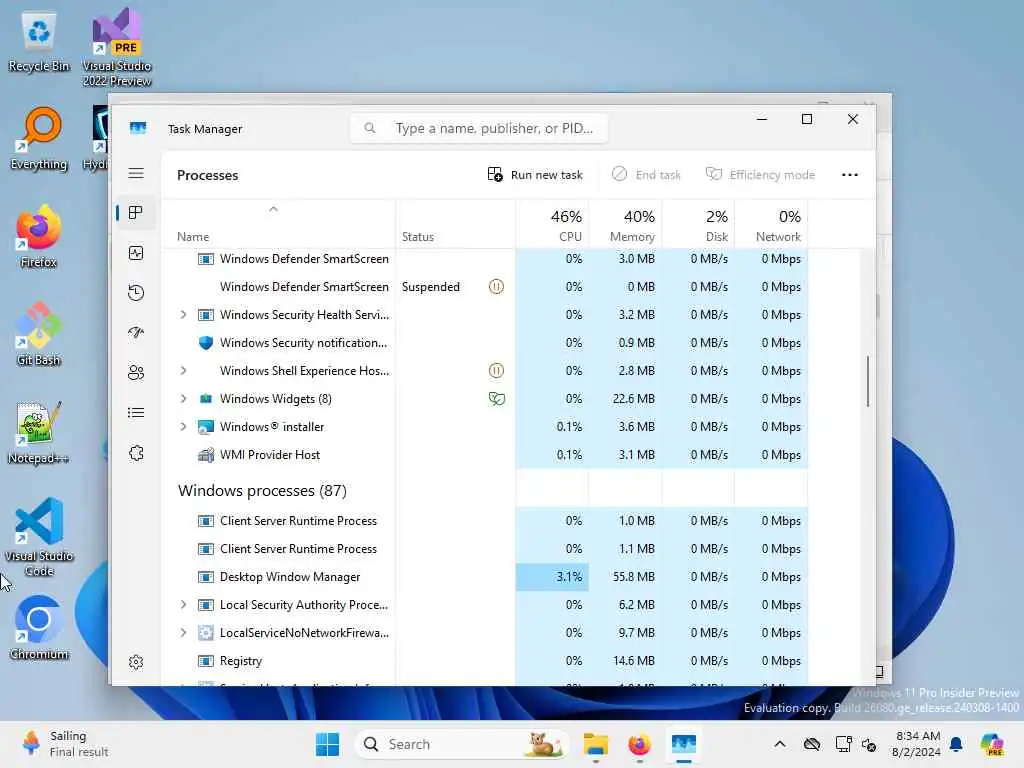
Task: Expand the Windows installer row
Action: [x=184, y=427]
